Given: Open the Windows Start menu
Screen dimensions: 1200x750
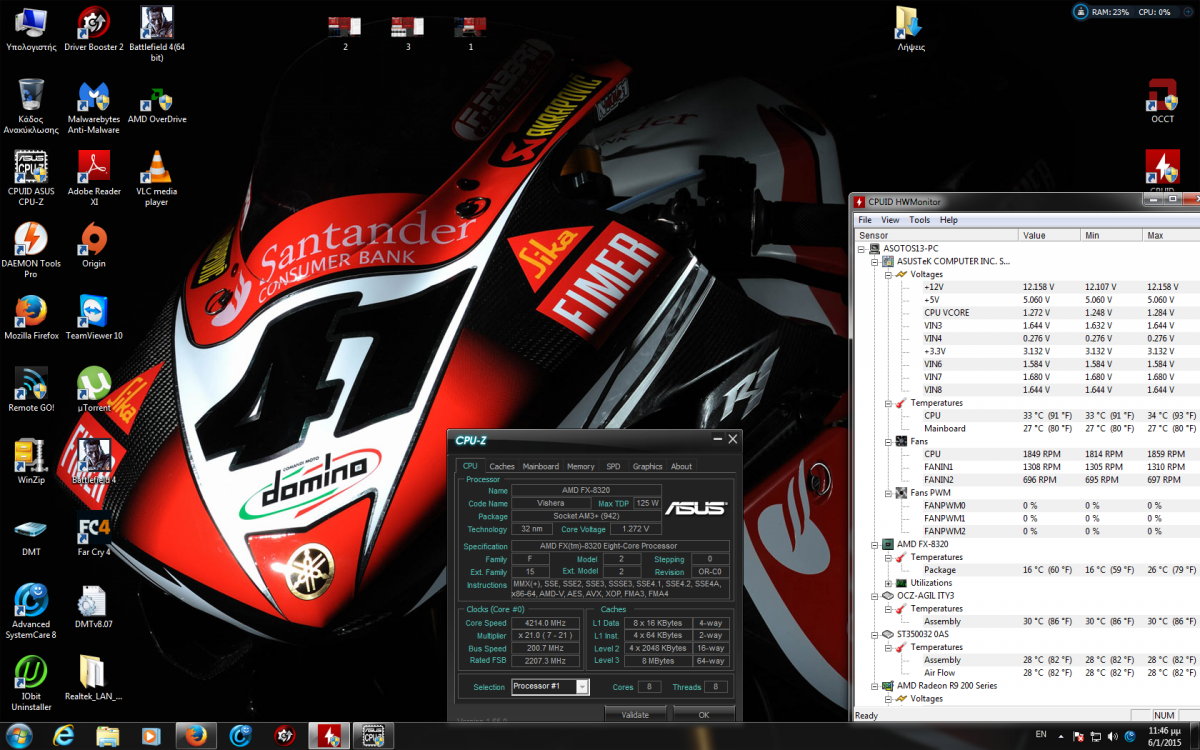Looking at the screenshot, I should (x=20, y=735).
